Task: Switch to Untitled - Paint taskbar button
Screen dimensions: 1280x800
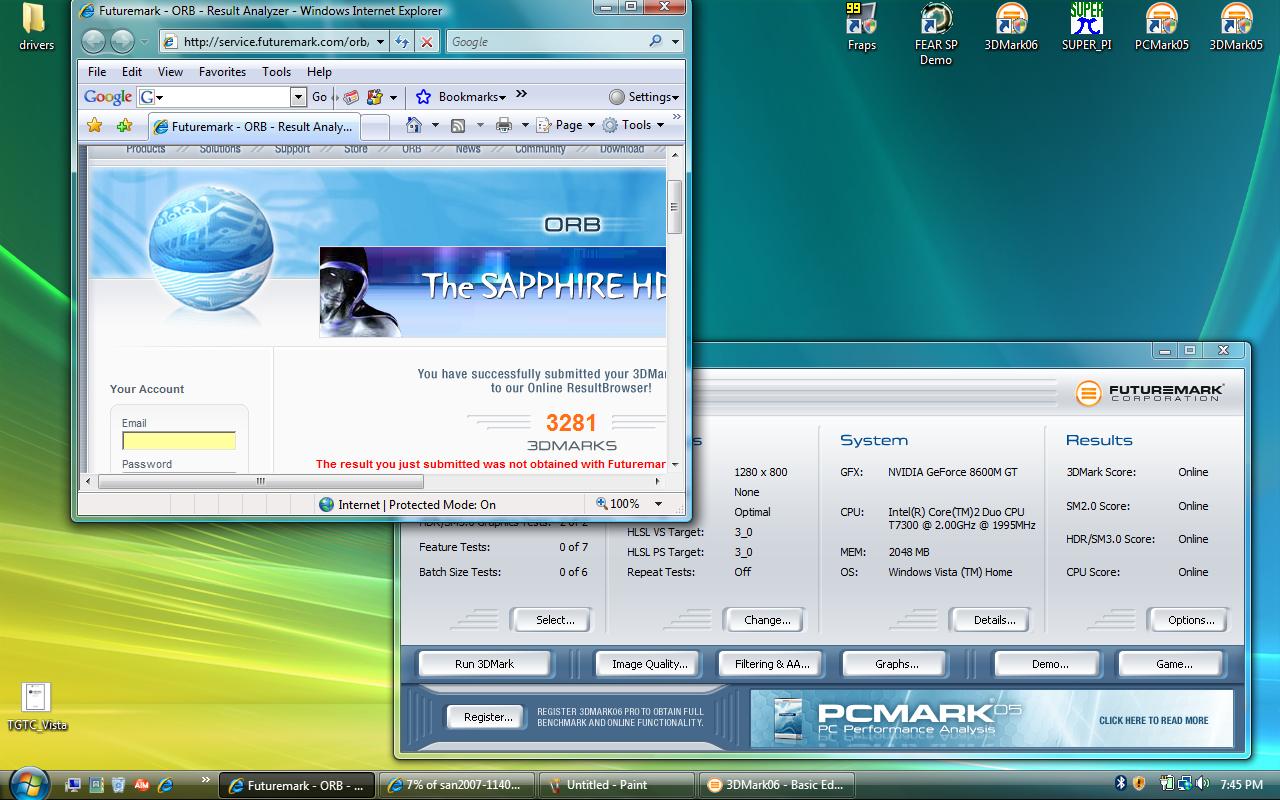Action: pyautogui.click(x=617, y=785)
